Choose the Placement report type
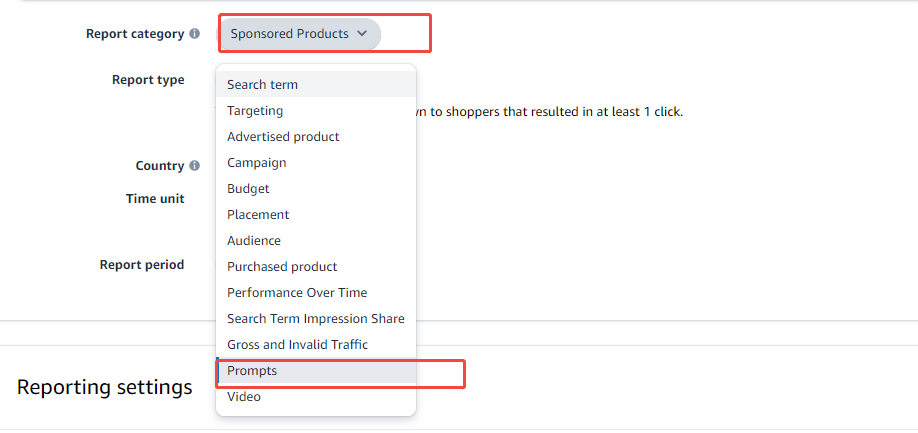This screenshot has width=918, height=433. click(258, 215)
